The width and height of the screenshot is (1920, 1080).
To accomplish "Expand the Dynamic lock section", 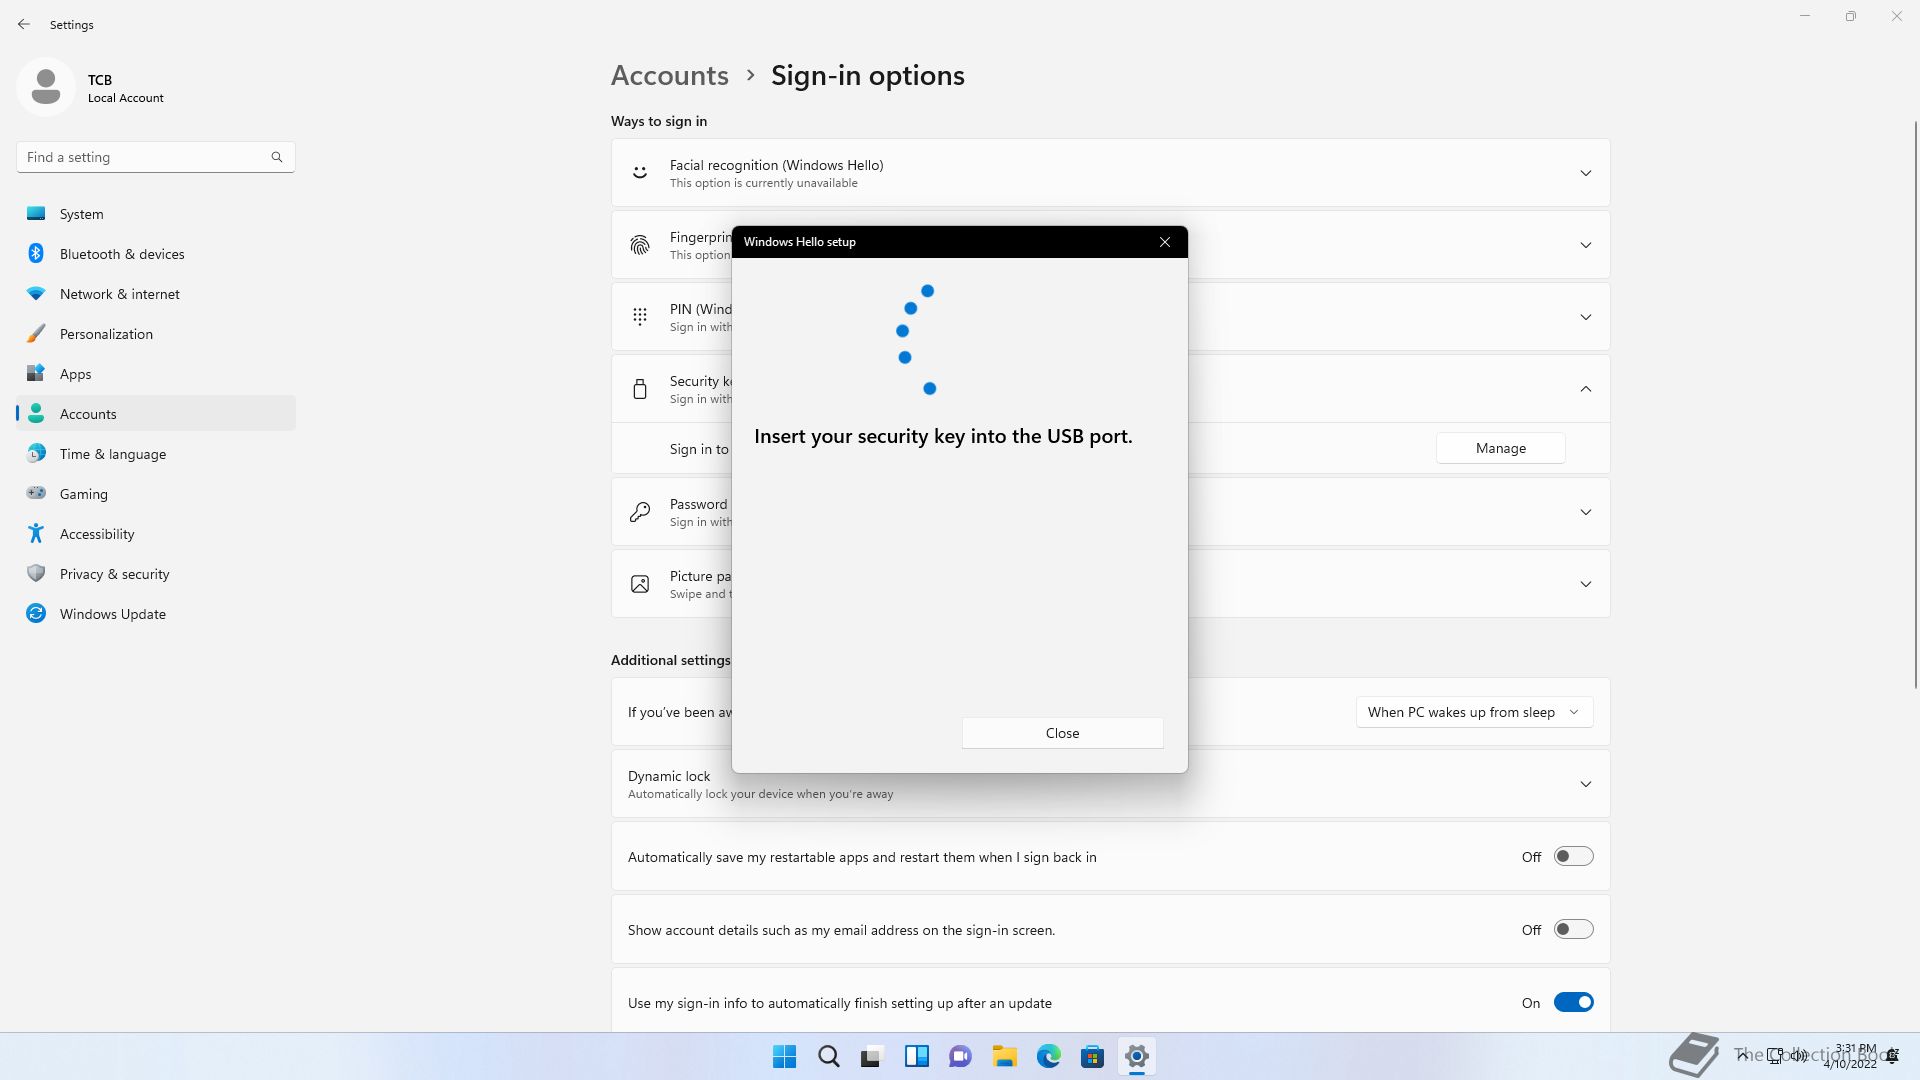I will [1585, 784].
